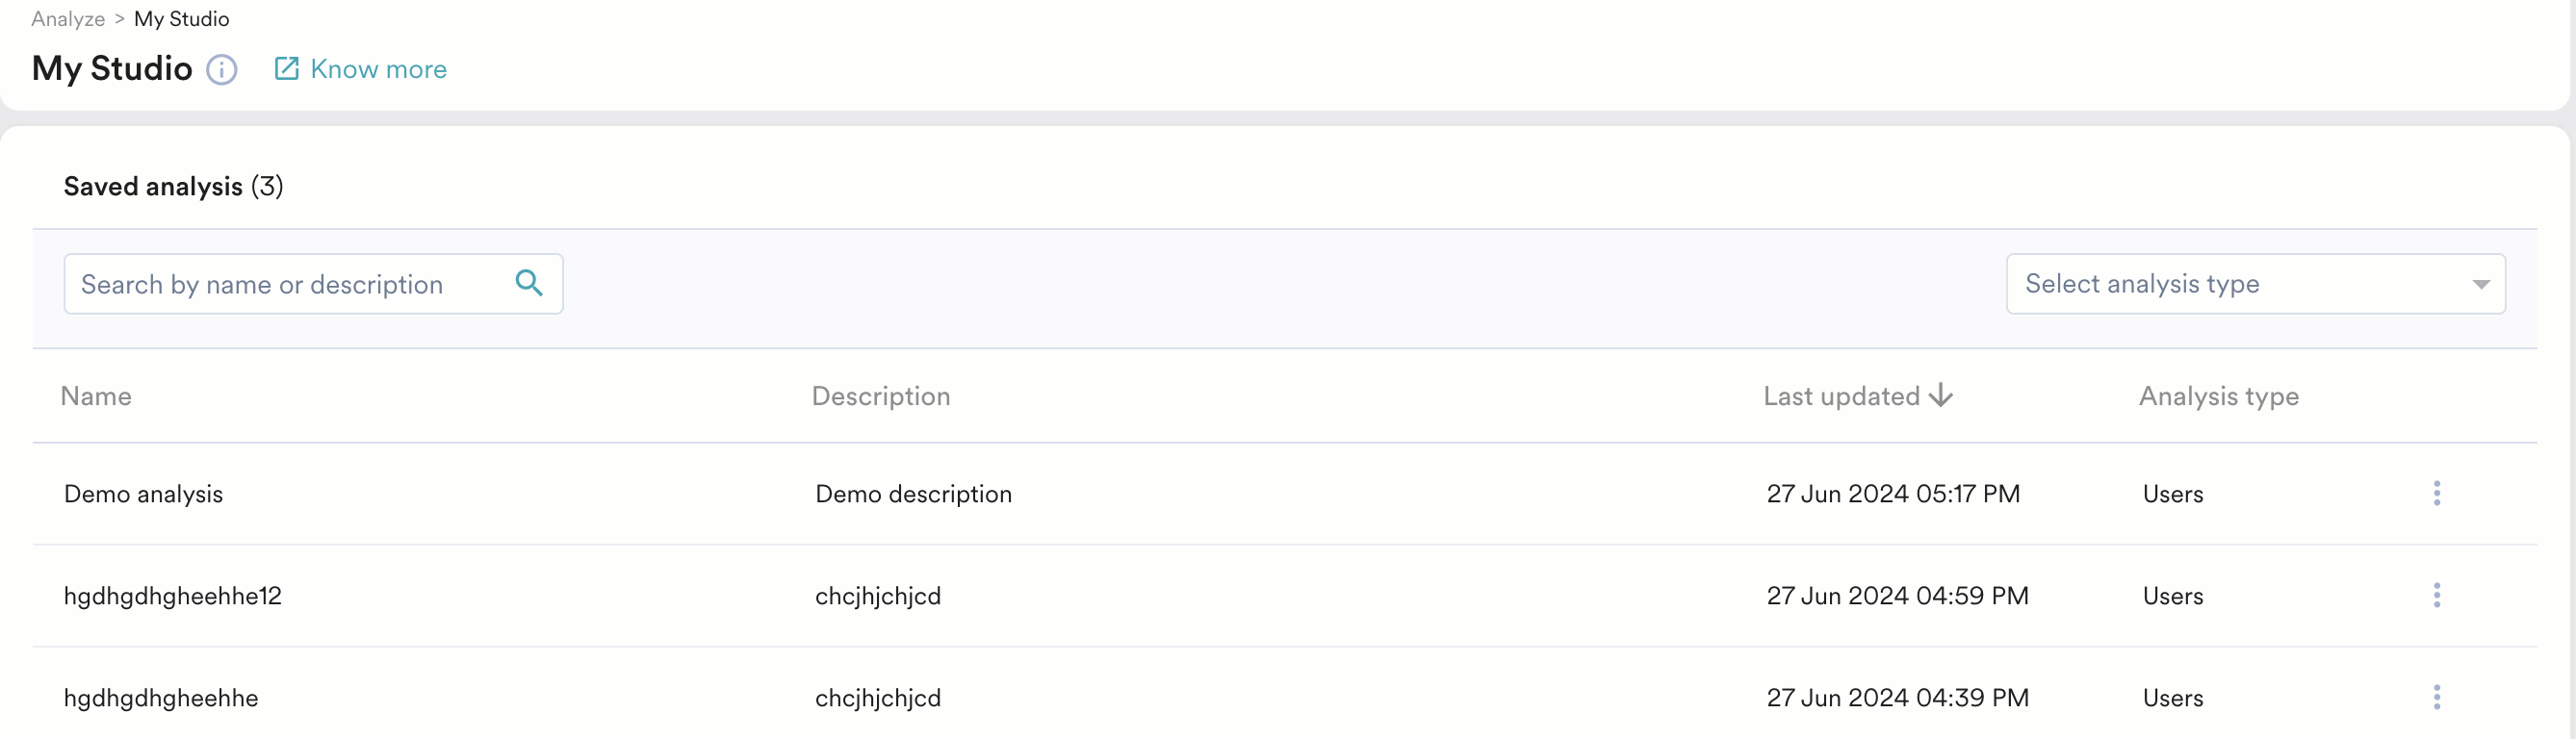2576x739 pixels.
Task: Click the dropdown caret in analysis type selector
Action: [x=2480, y=285]
